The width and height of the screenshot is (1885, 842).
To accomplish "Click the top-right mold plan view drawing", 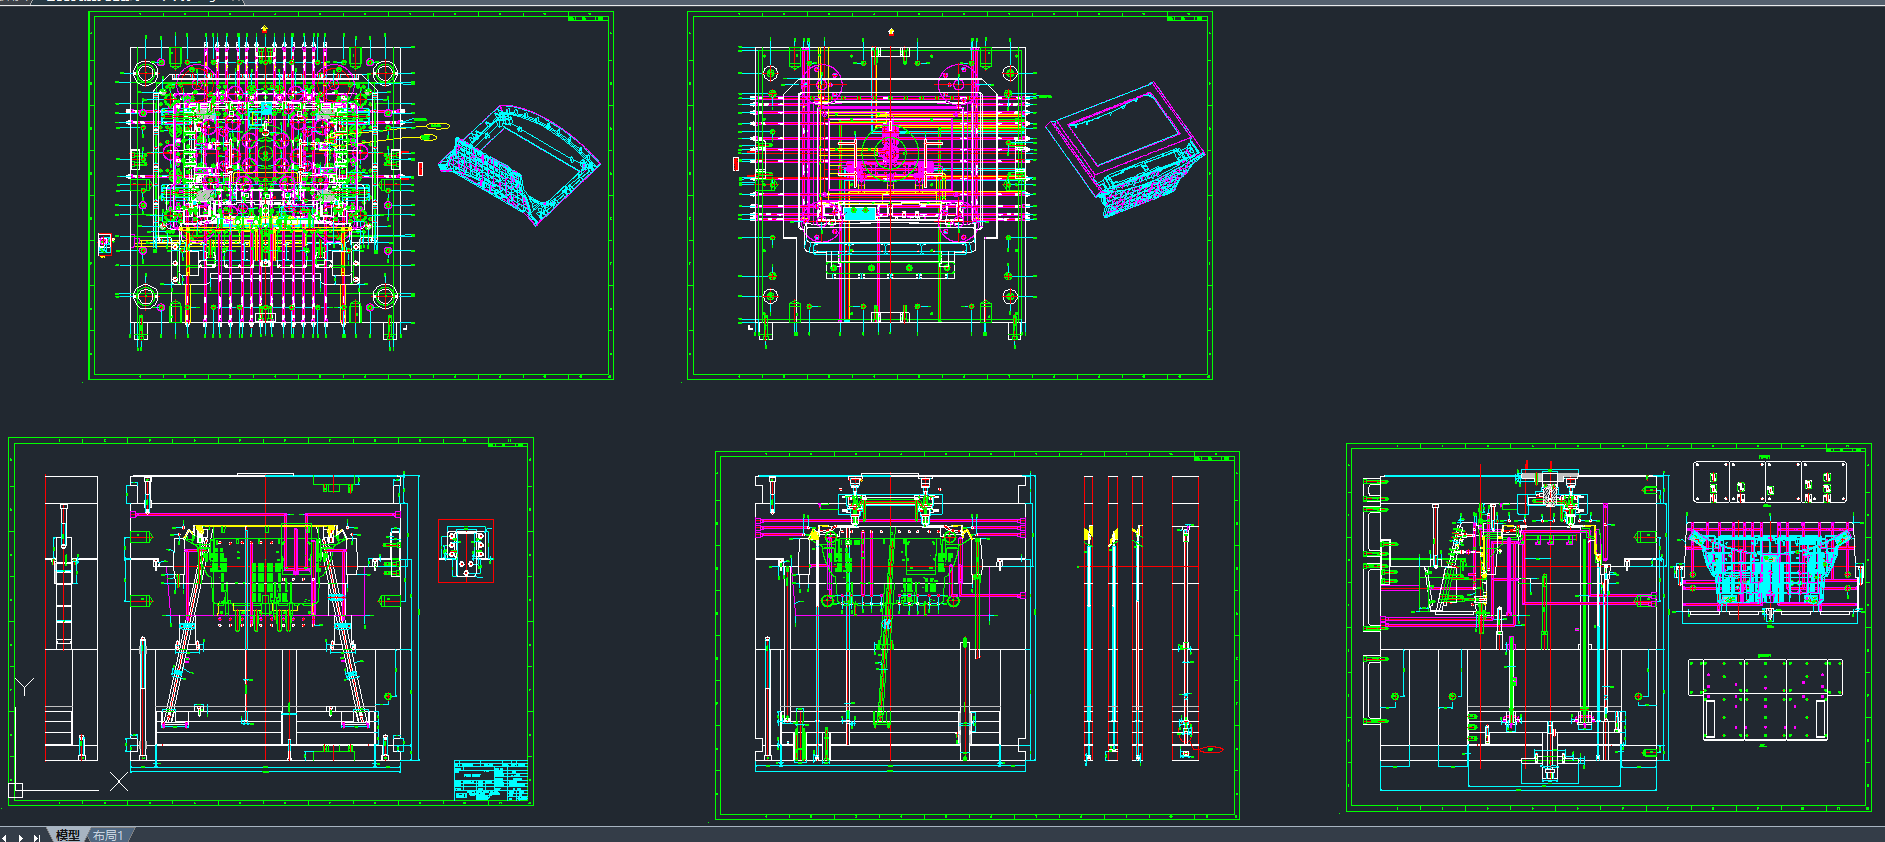I will [885, 185].
